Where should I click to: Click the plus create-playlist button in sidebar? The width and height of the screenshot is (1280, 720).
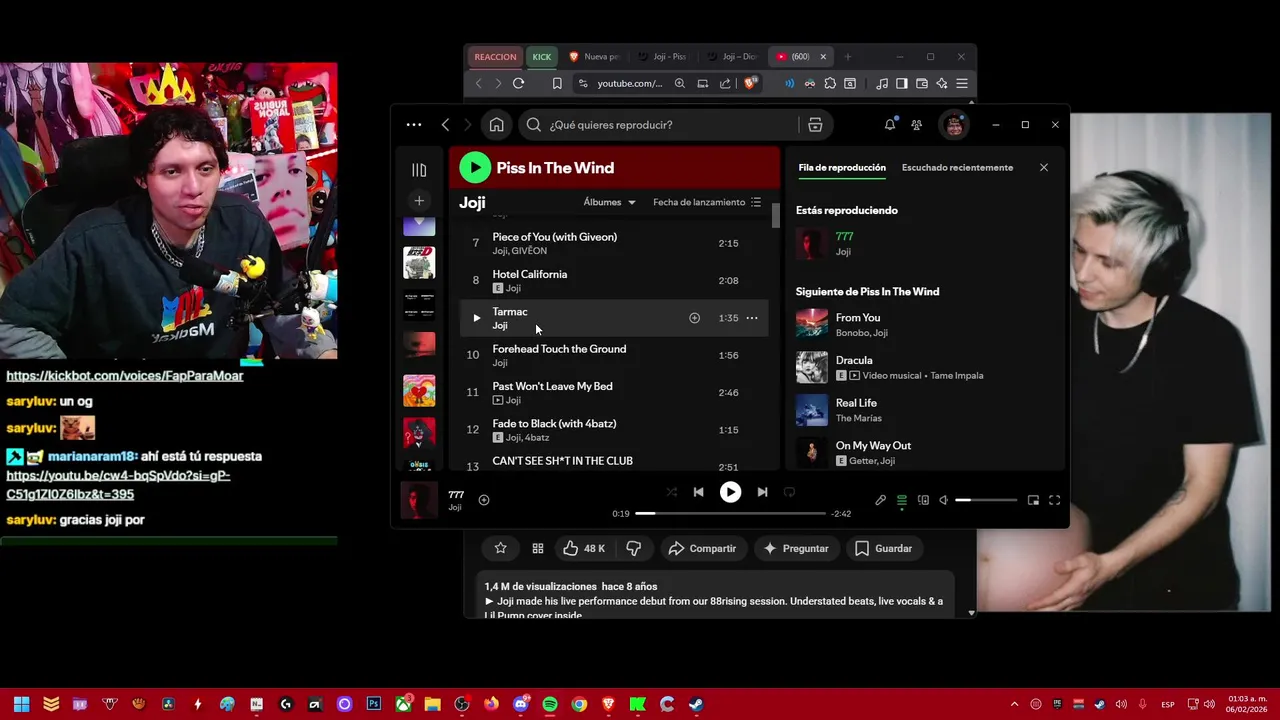click(x=419, y=201)
